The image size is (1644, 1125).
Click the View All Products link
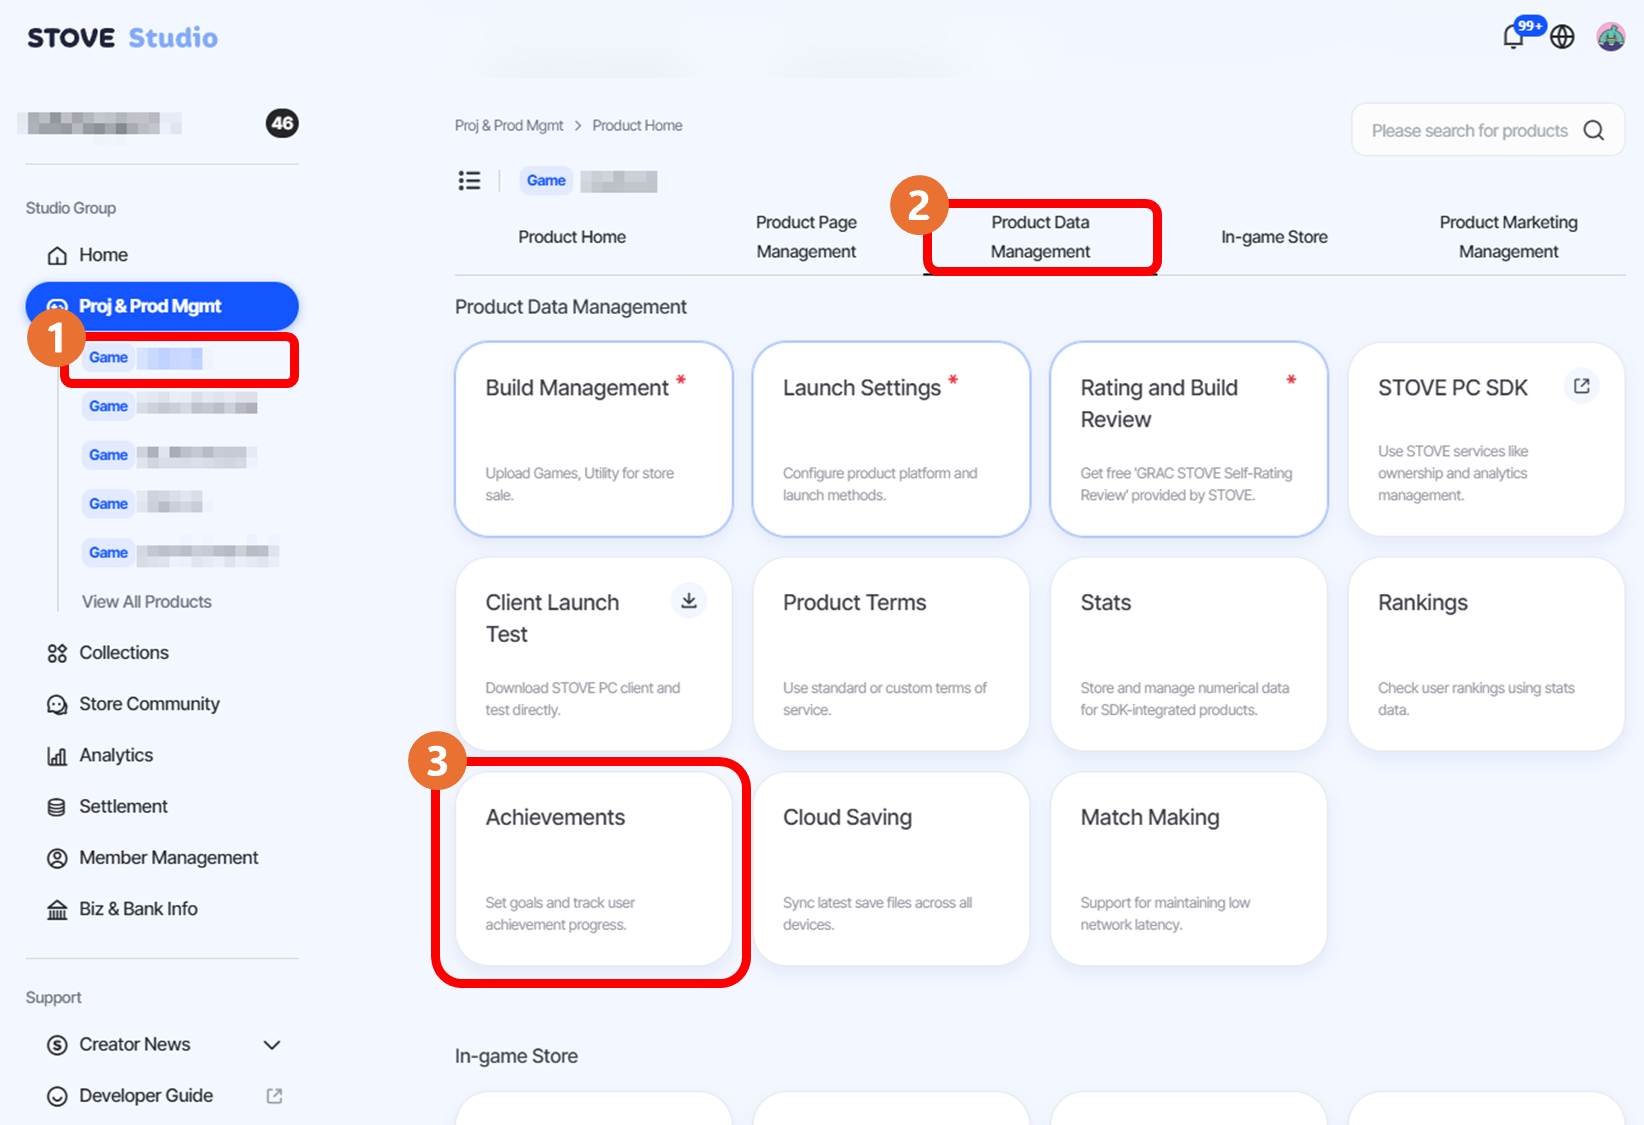147,602
